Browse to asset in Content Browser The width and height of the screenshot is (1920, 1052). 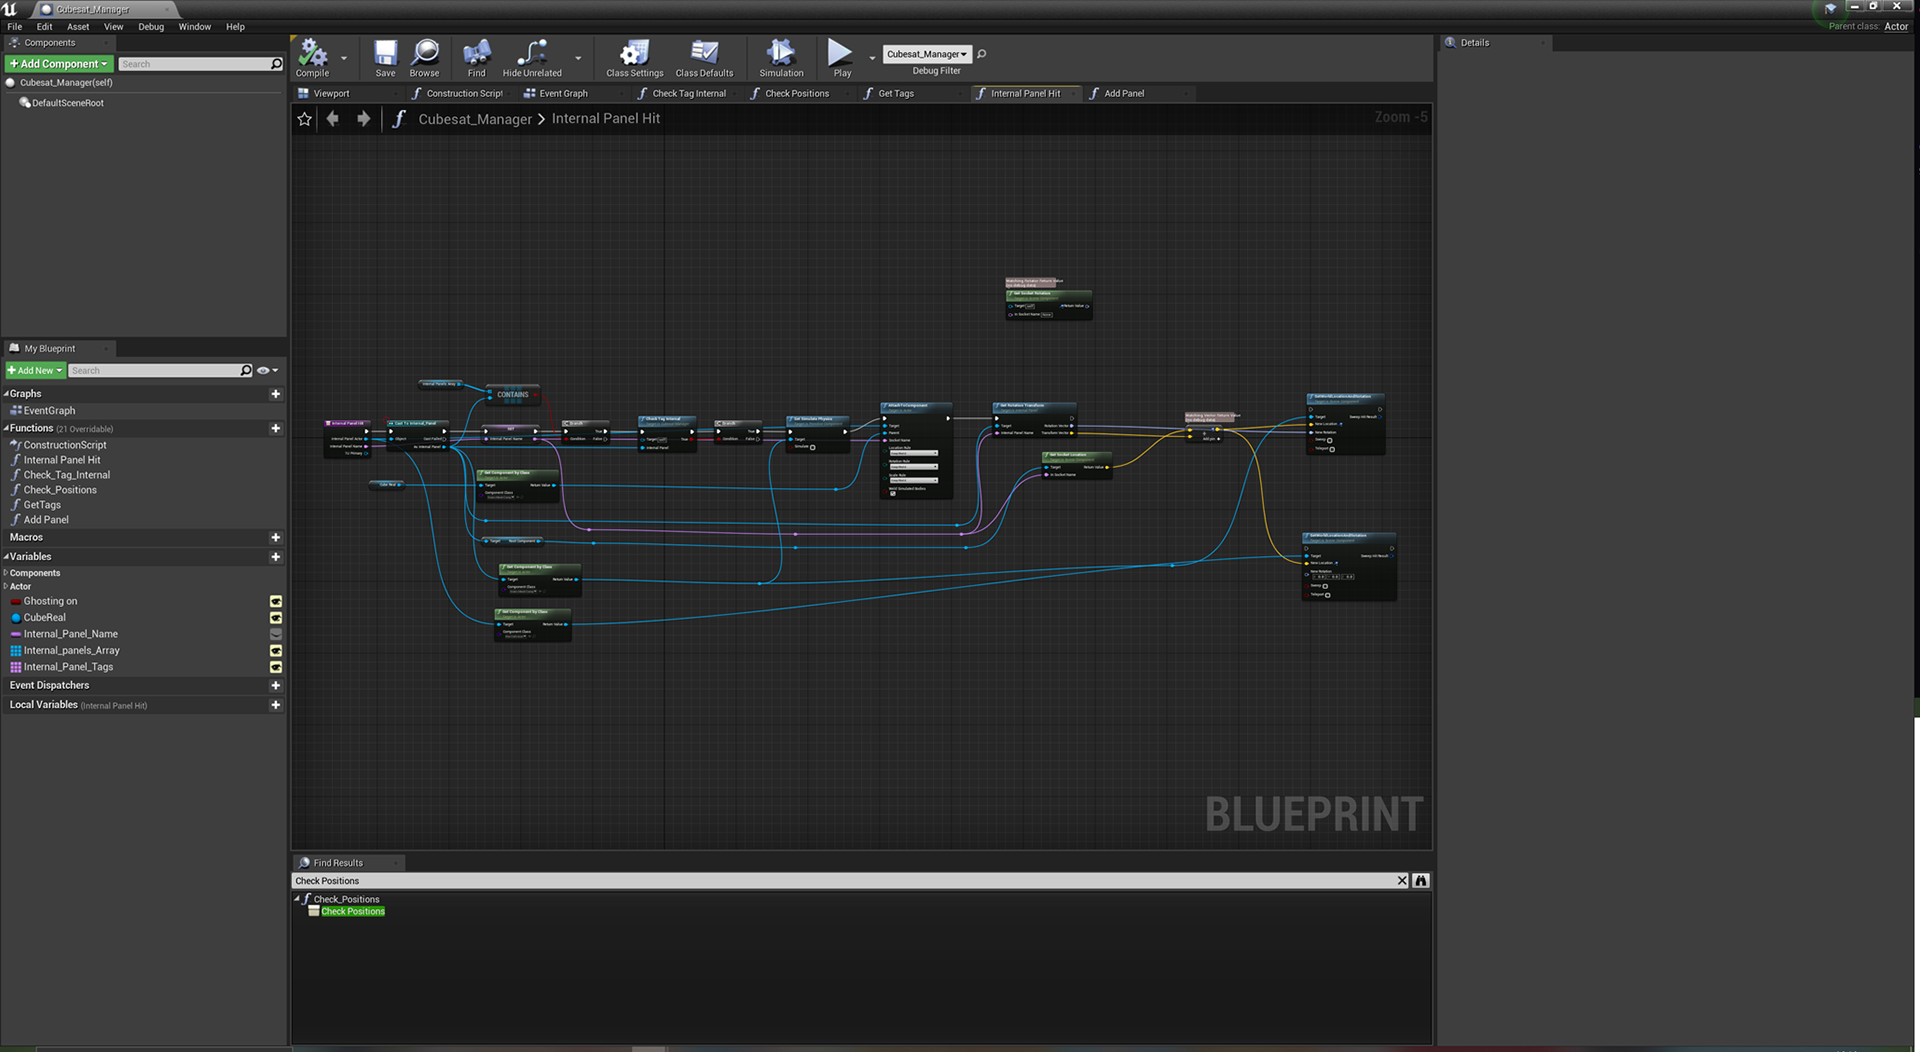click(424, 58)
